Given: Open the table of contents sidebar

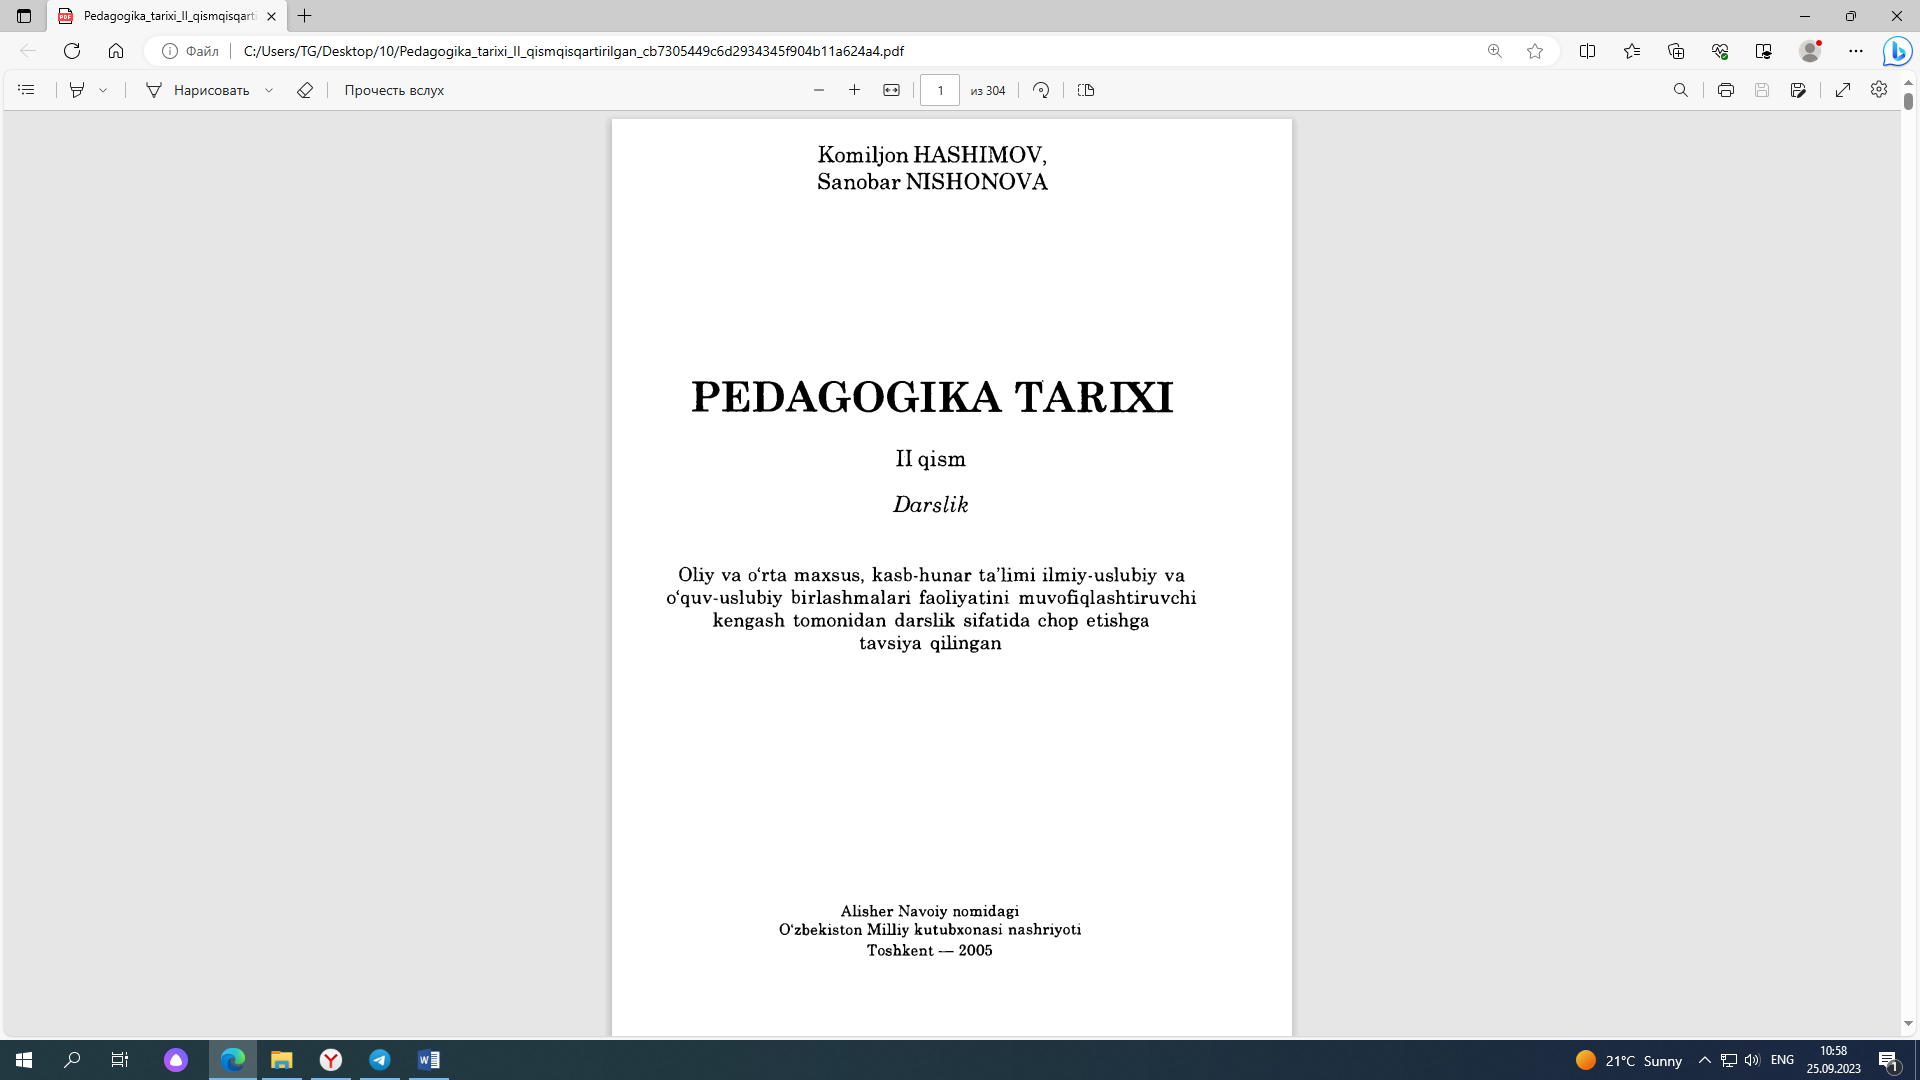Looking at the screenshot, I should pos(27,90).
